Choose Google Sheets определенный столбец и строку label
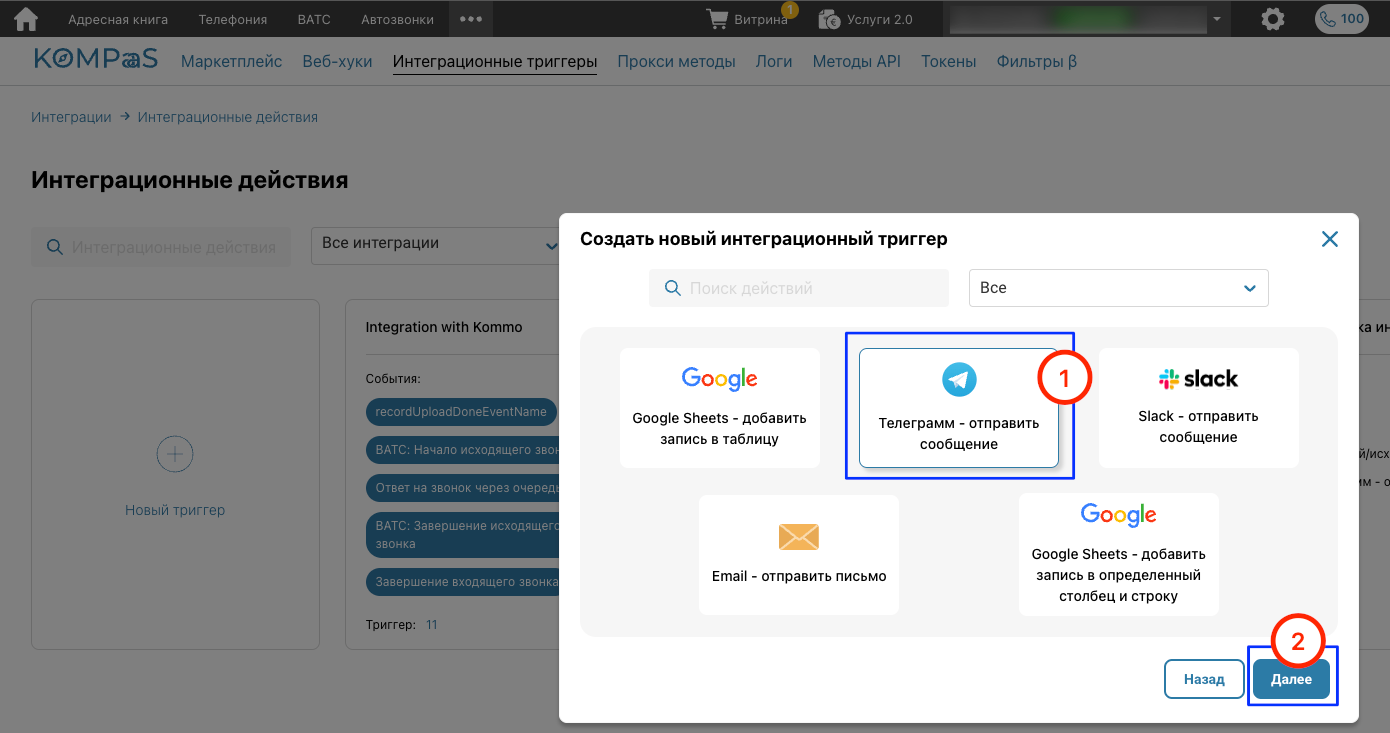 (1118, 575)
